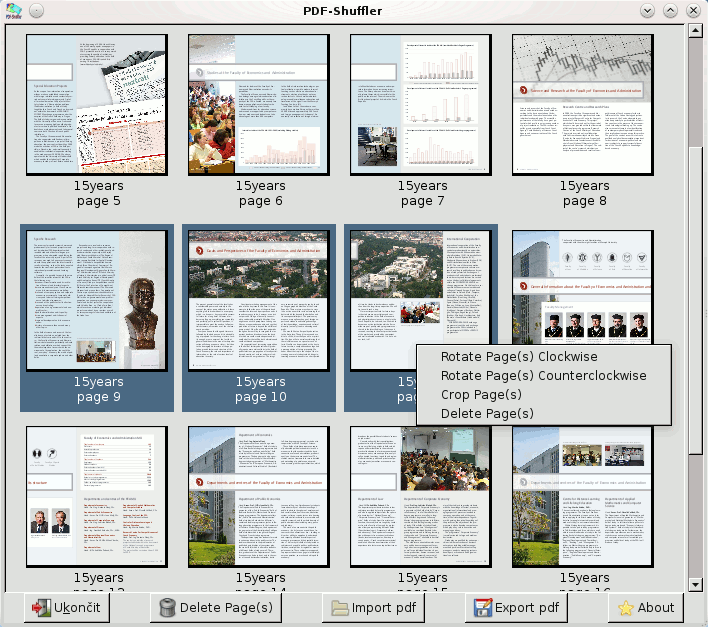The image size is (708, 627).
Task: Click the round button beside the app icon
Action: [37, 10]
